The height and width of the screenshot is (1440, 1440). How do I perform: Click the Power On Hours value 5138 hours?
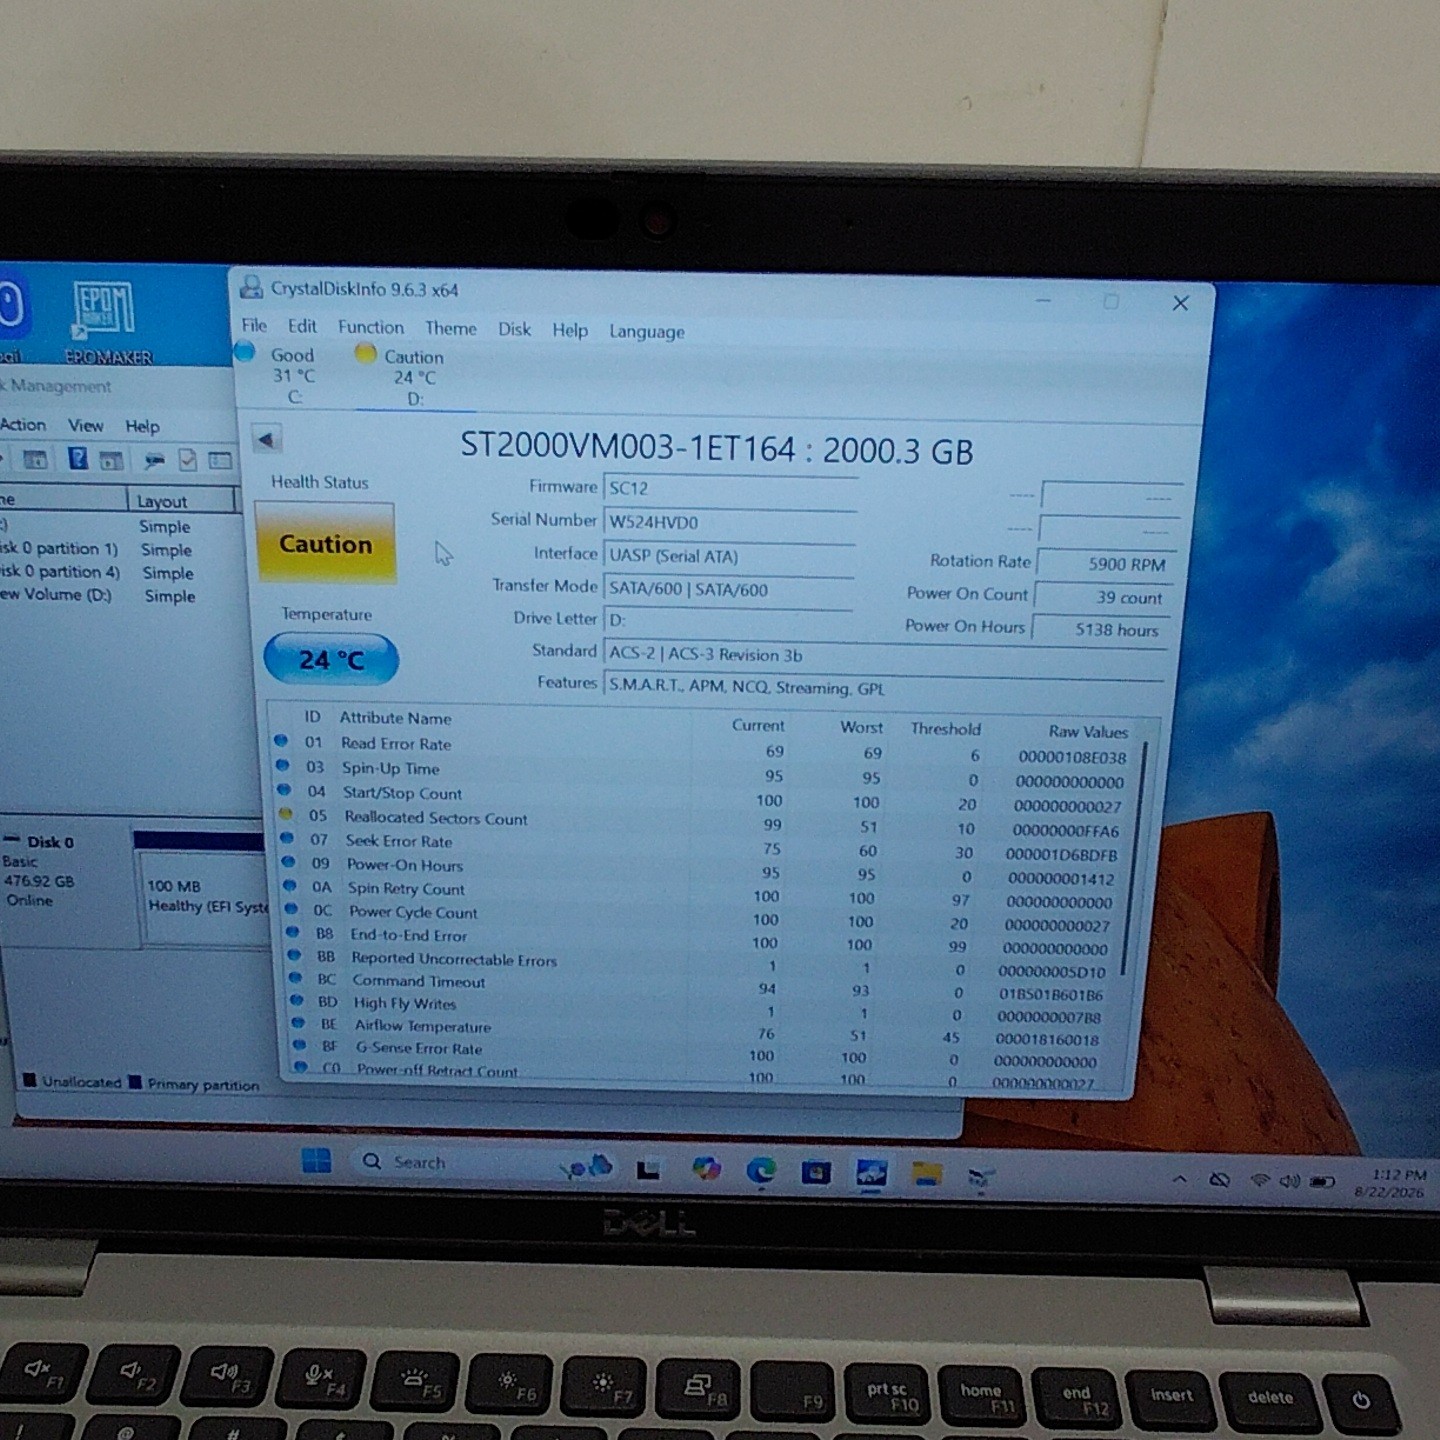pyautogui.click(x=1101, y=630)
